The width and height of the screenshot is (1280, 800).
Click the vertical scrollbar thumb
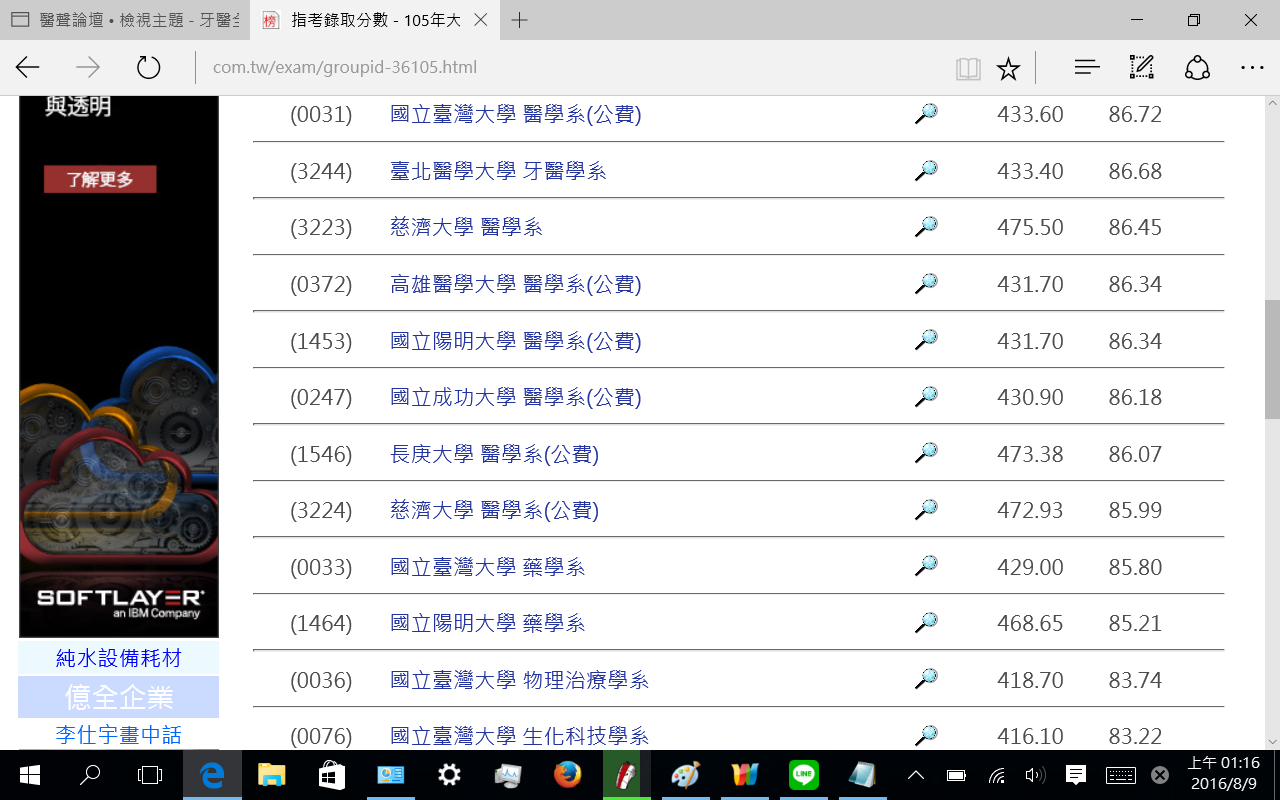1272,359
